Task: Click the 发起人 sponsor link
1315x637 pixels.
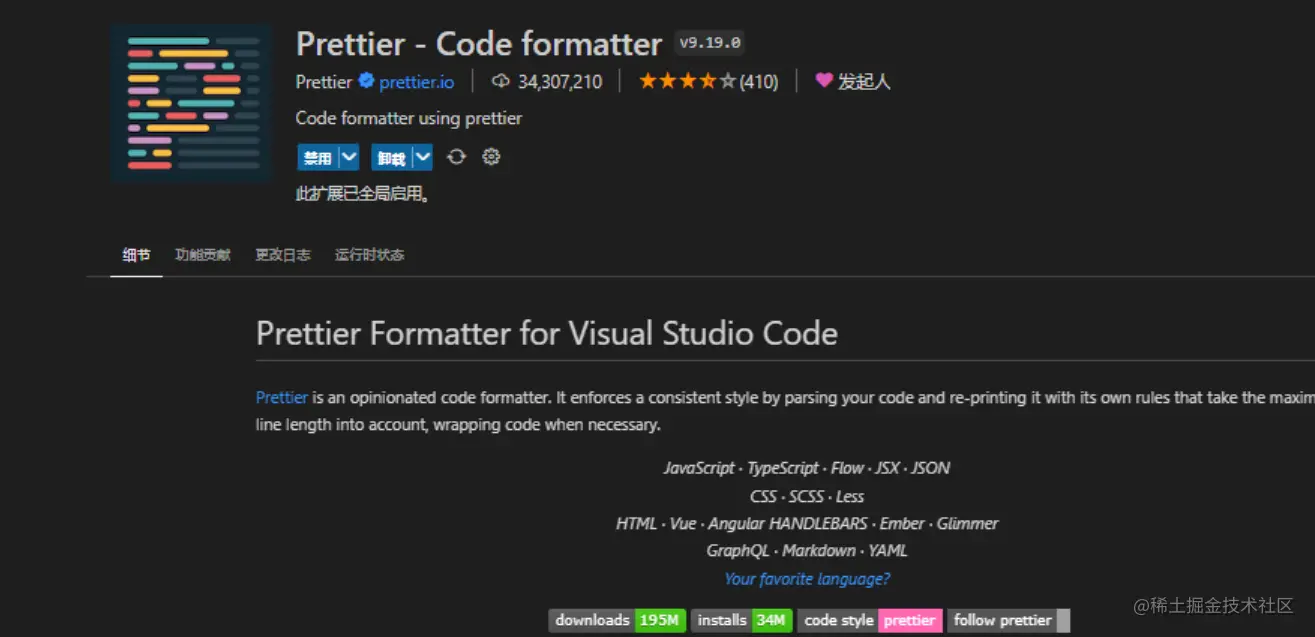Action: [864, 82]
